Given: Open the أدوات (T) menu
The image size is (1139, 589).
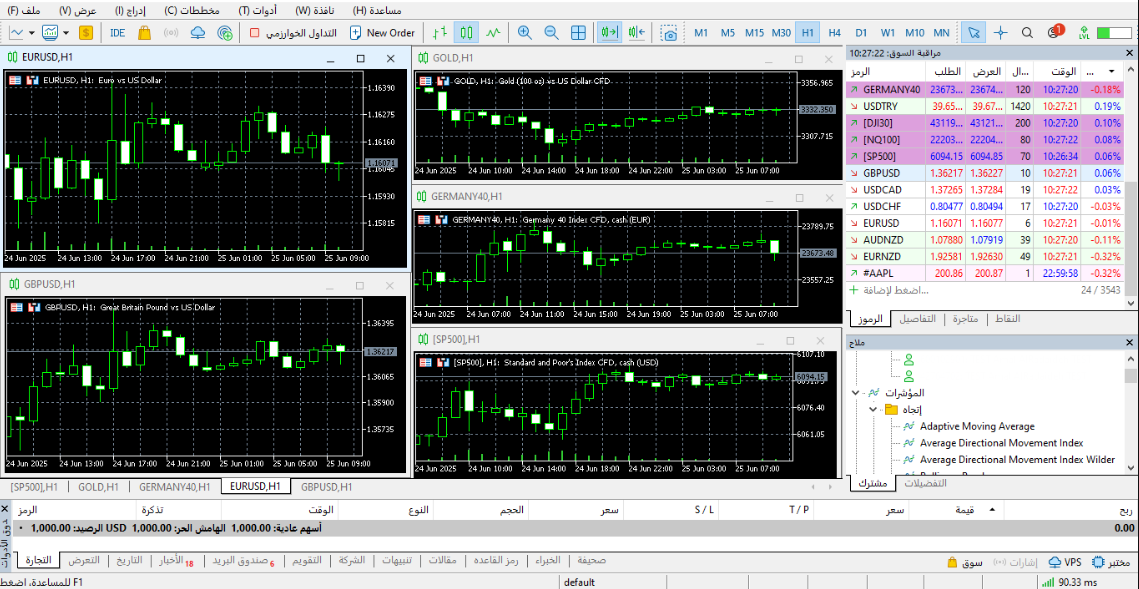Looking at the screenshot, I should (x=259, y=11).
